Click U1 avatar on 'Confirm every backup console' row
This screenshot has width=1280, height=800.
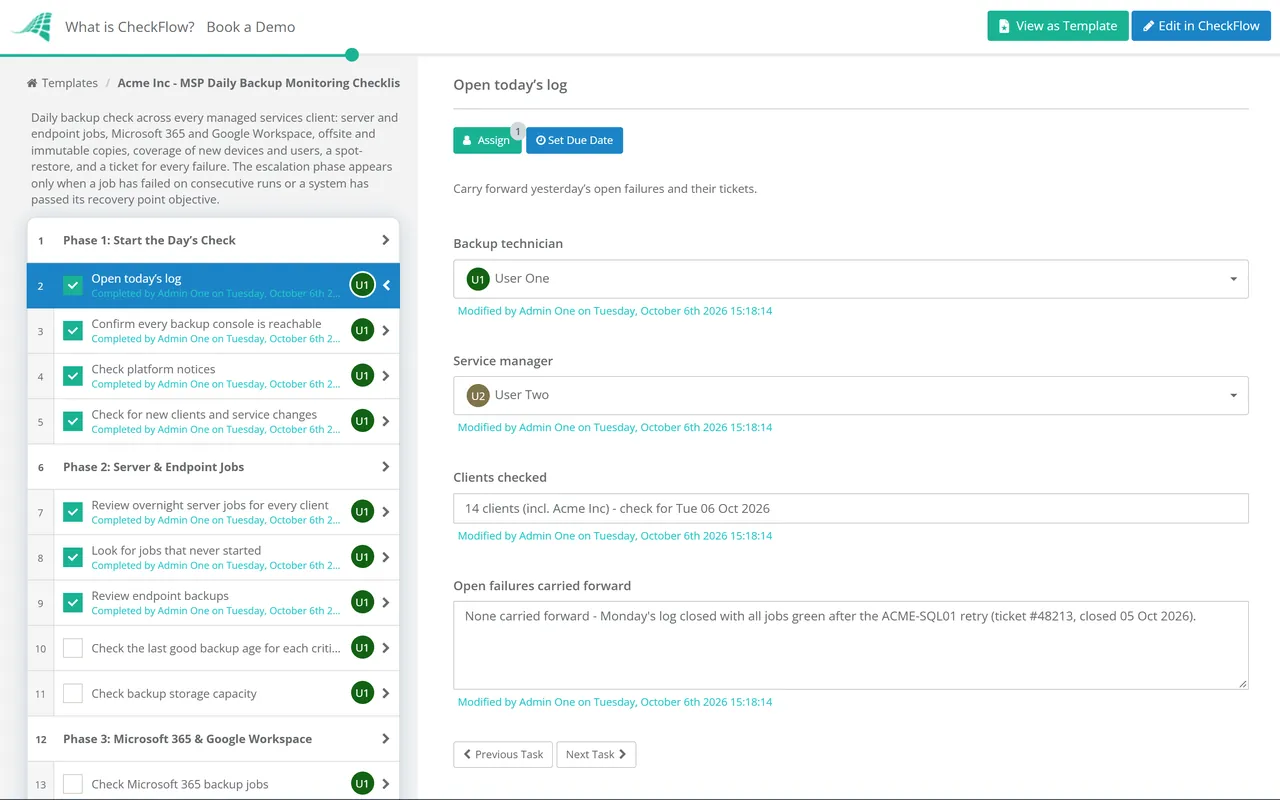pos(362,330)
